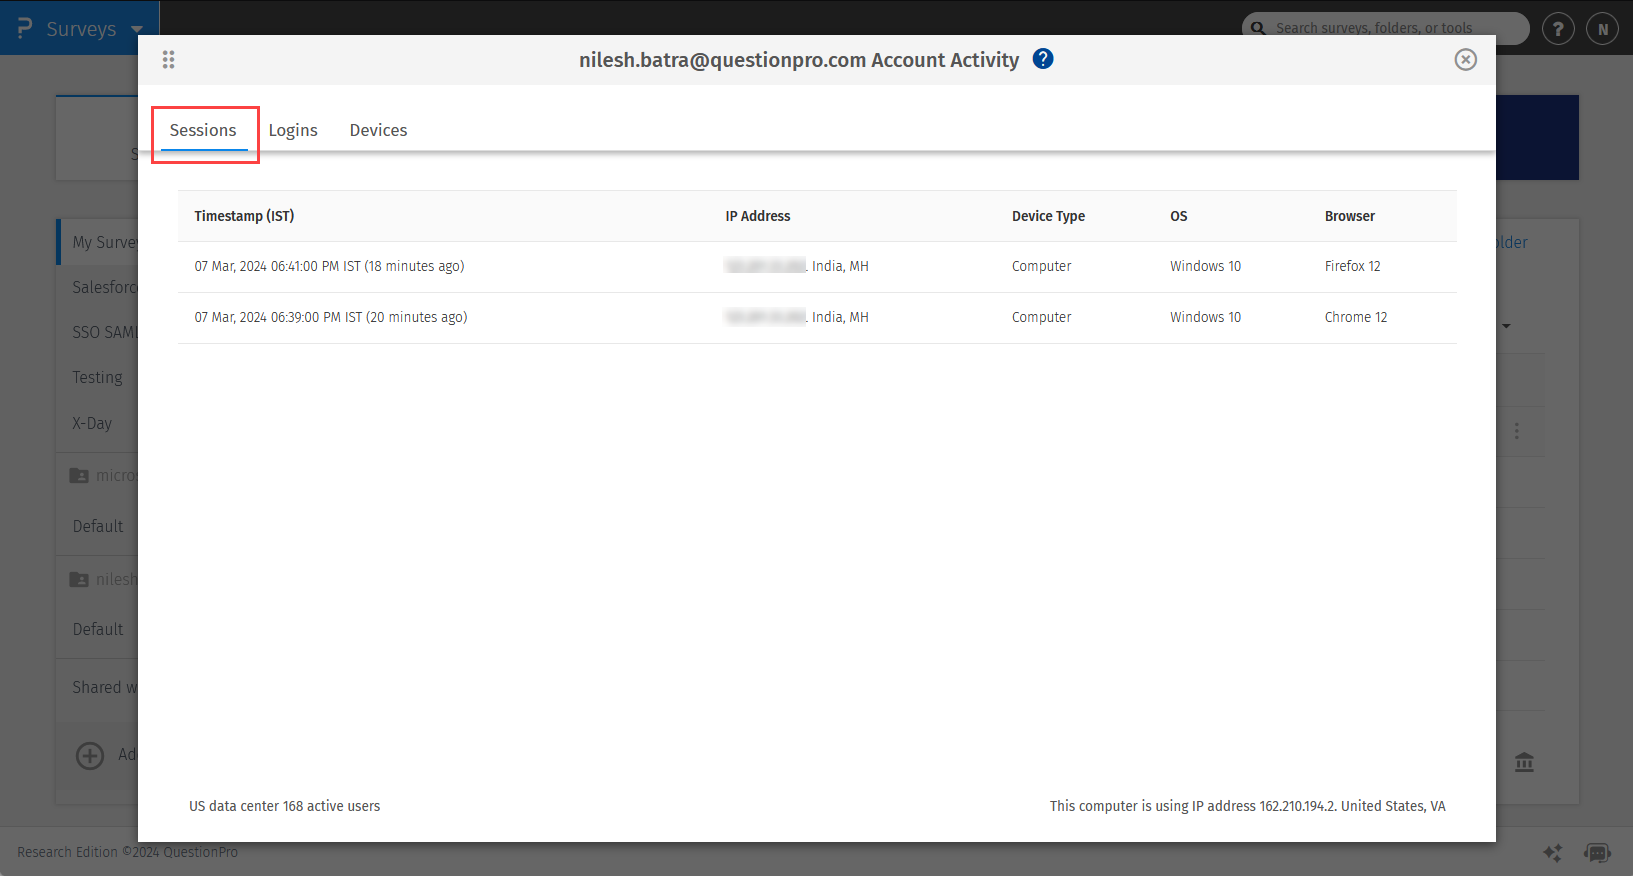This screenshot has width=1633, height=876.
Task: Expand the Surveys dropdown arrow
Action: (x=137, y=29)
